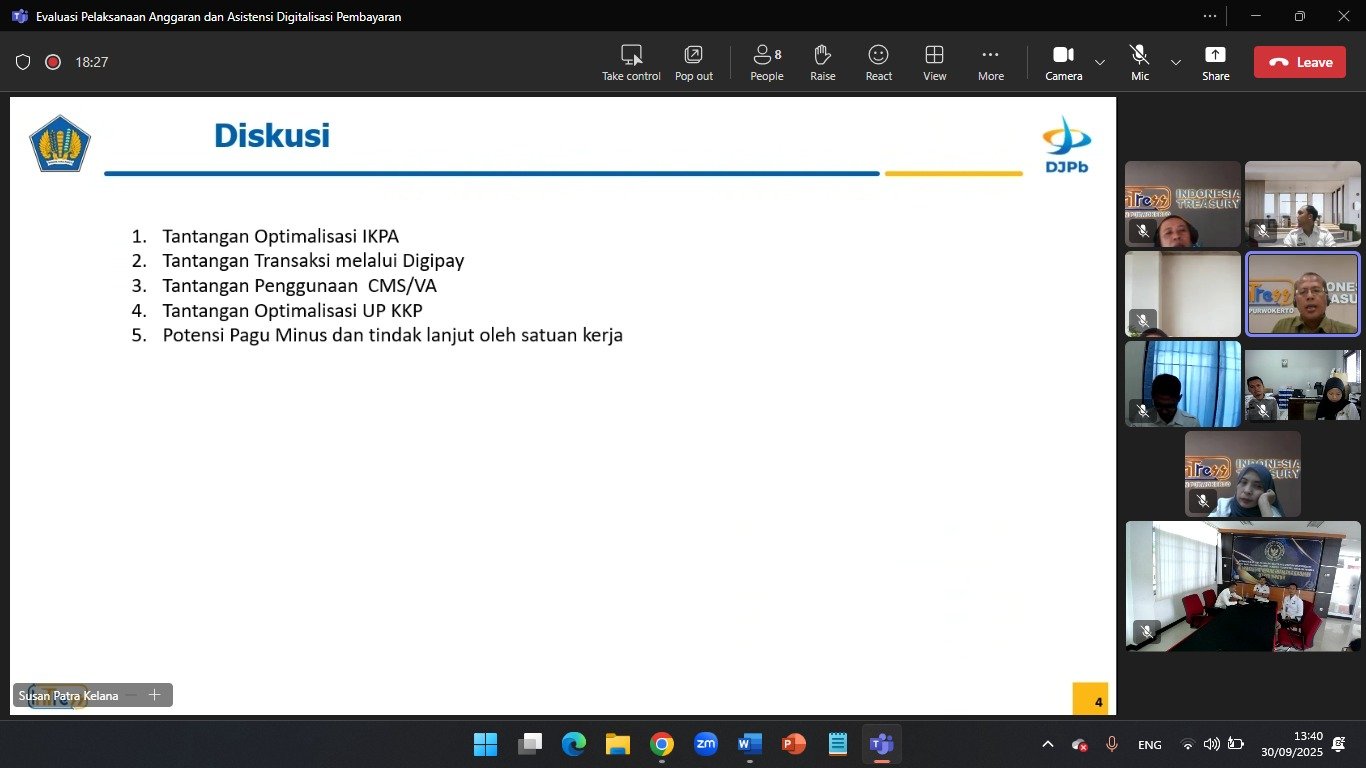1366x768 pixels.
Task: Open the More actions menu
Action: coord(991,55)
